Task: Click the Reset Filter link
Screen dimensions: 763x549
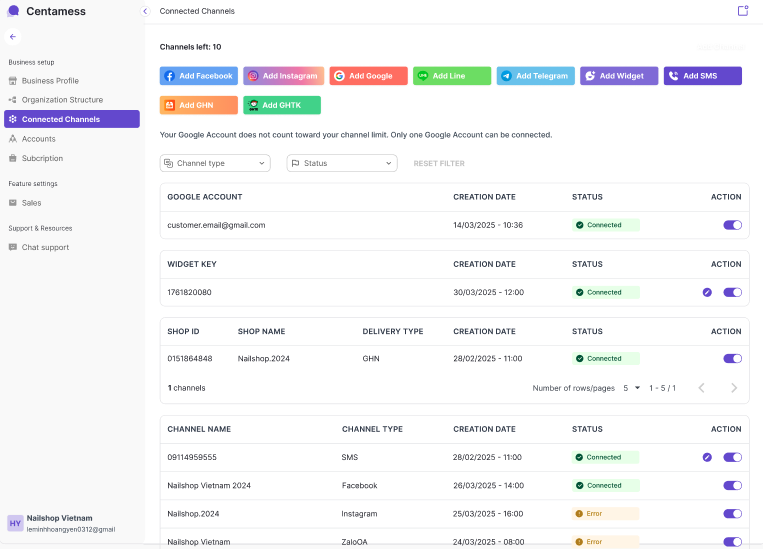Action: click(439, 163)
